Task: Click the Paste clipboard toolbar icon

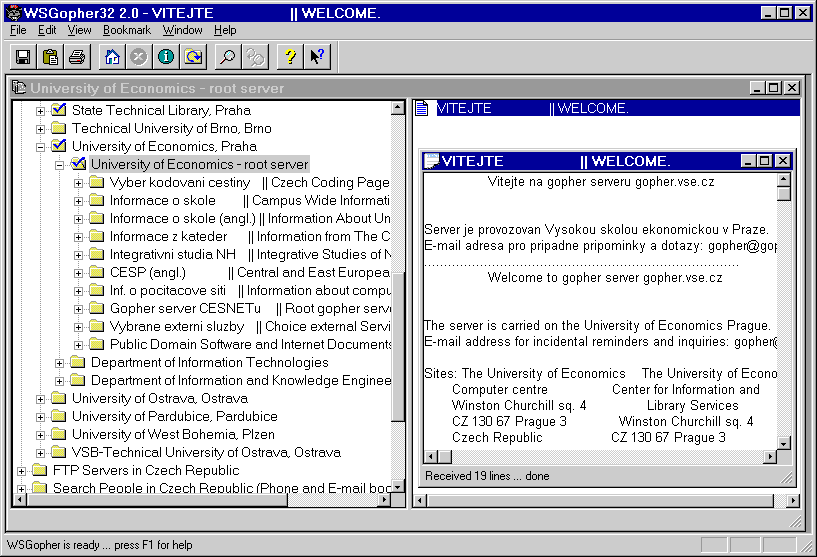Action: [50, 57]
